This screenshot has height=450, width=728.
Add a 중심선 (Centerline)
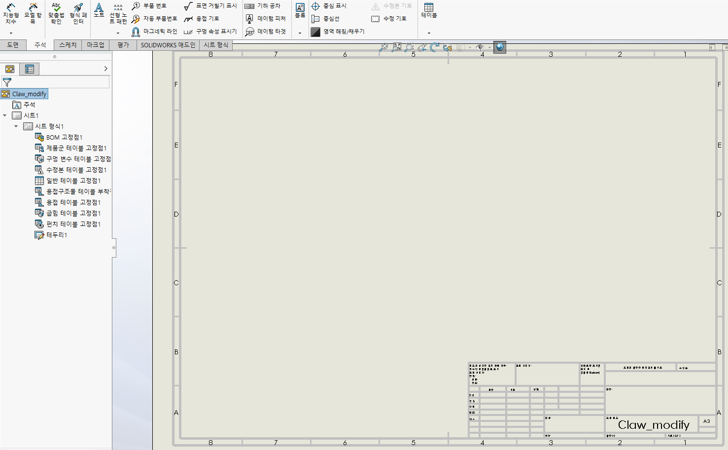(x=325, y=19)
